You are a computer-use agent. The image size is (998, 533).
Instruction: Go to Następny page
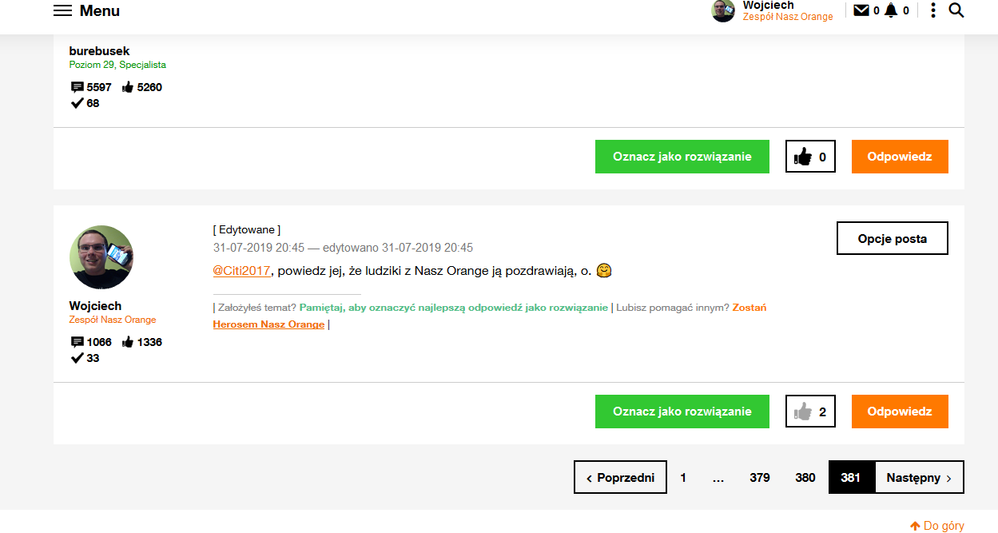click(x=919, y=477)
